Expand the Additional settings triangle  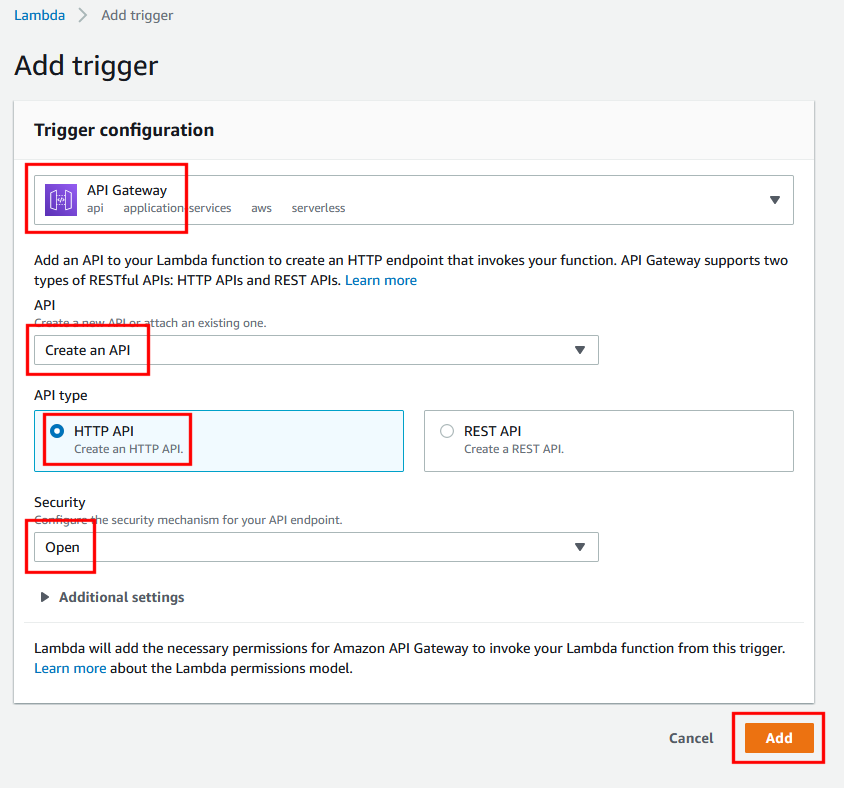pyautogui.click(x=44, y=597)
